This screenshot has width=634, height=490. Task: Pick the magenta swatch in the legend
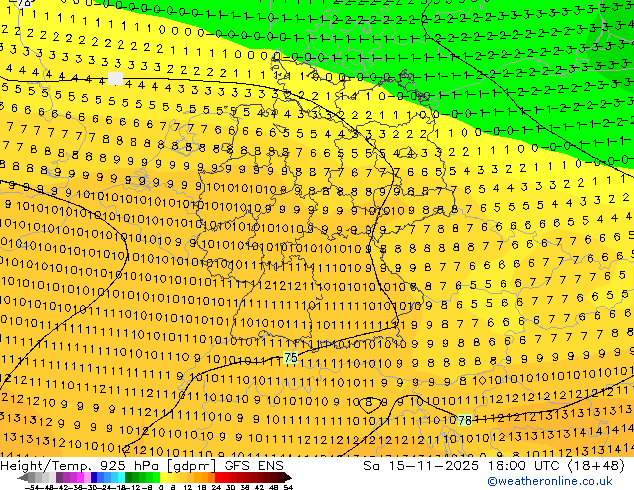point(80,478)
